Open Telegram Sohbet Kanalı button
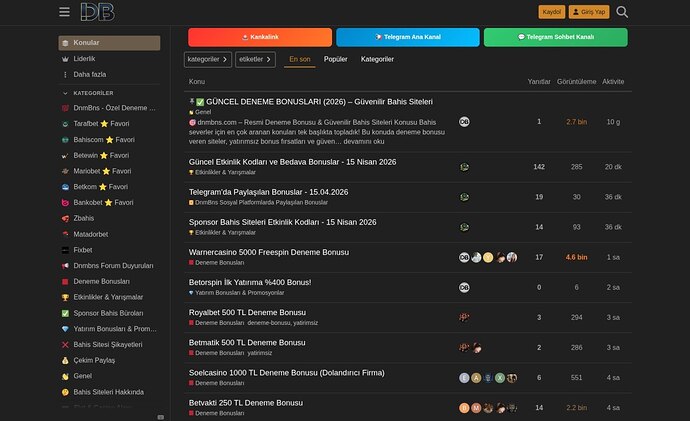This screenshot has height=421, width=690. coord(556,37)
